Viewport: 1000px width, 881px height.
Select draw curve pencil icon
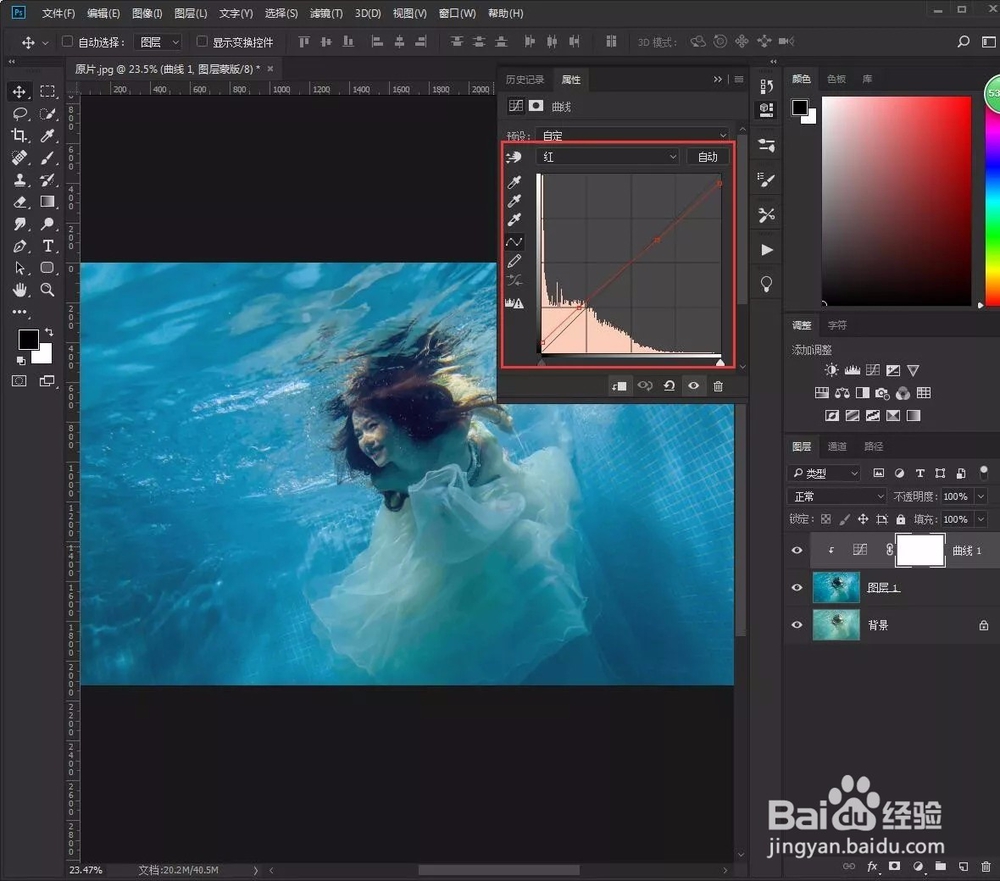[x=514, y=261]
